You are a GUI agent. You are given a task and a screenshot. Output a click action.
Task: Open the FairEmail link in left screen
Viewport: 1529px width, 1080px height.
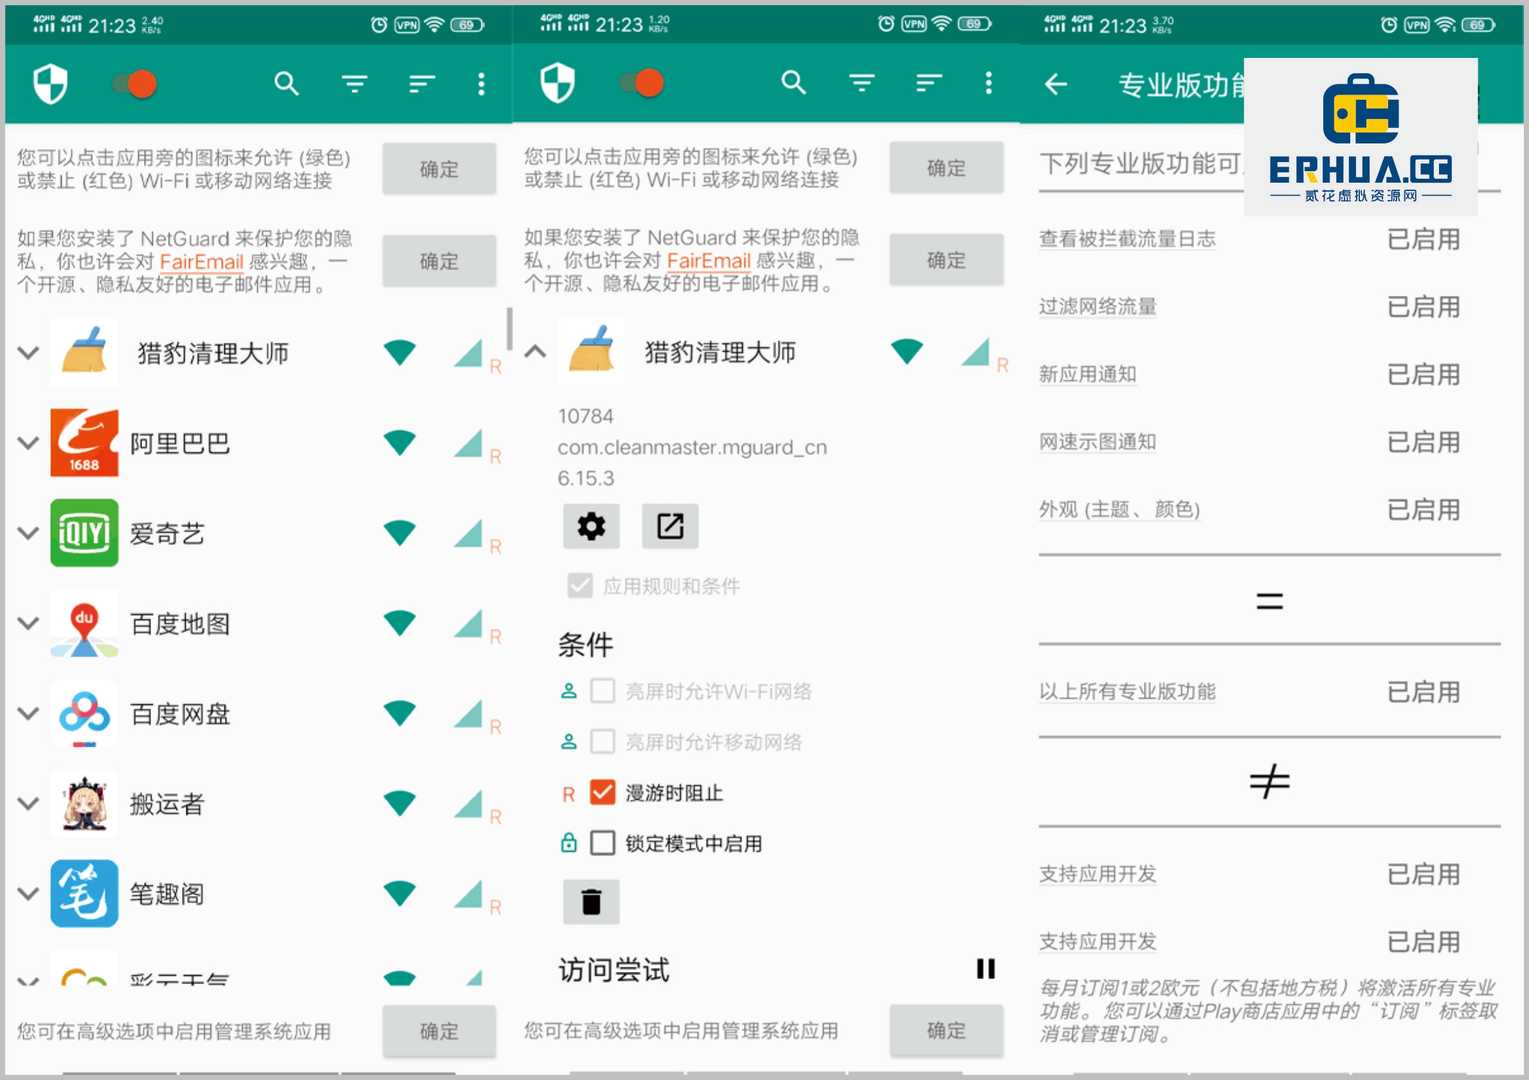(201, 262)
